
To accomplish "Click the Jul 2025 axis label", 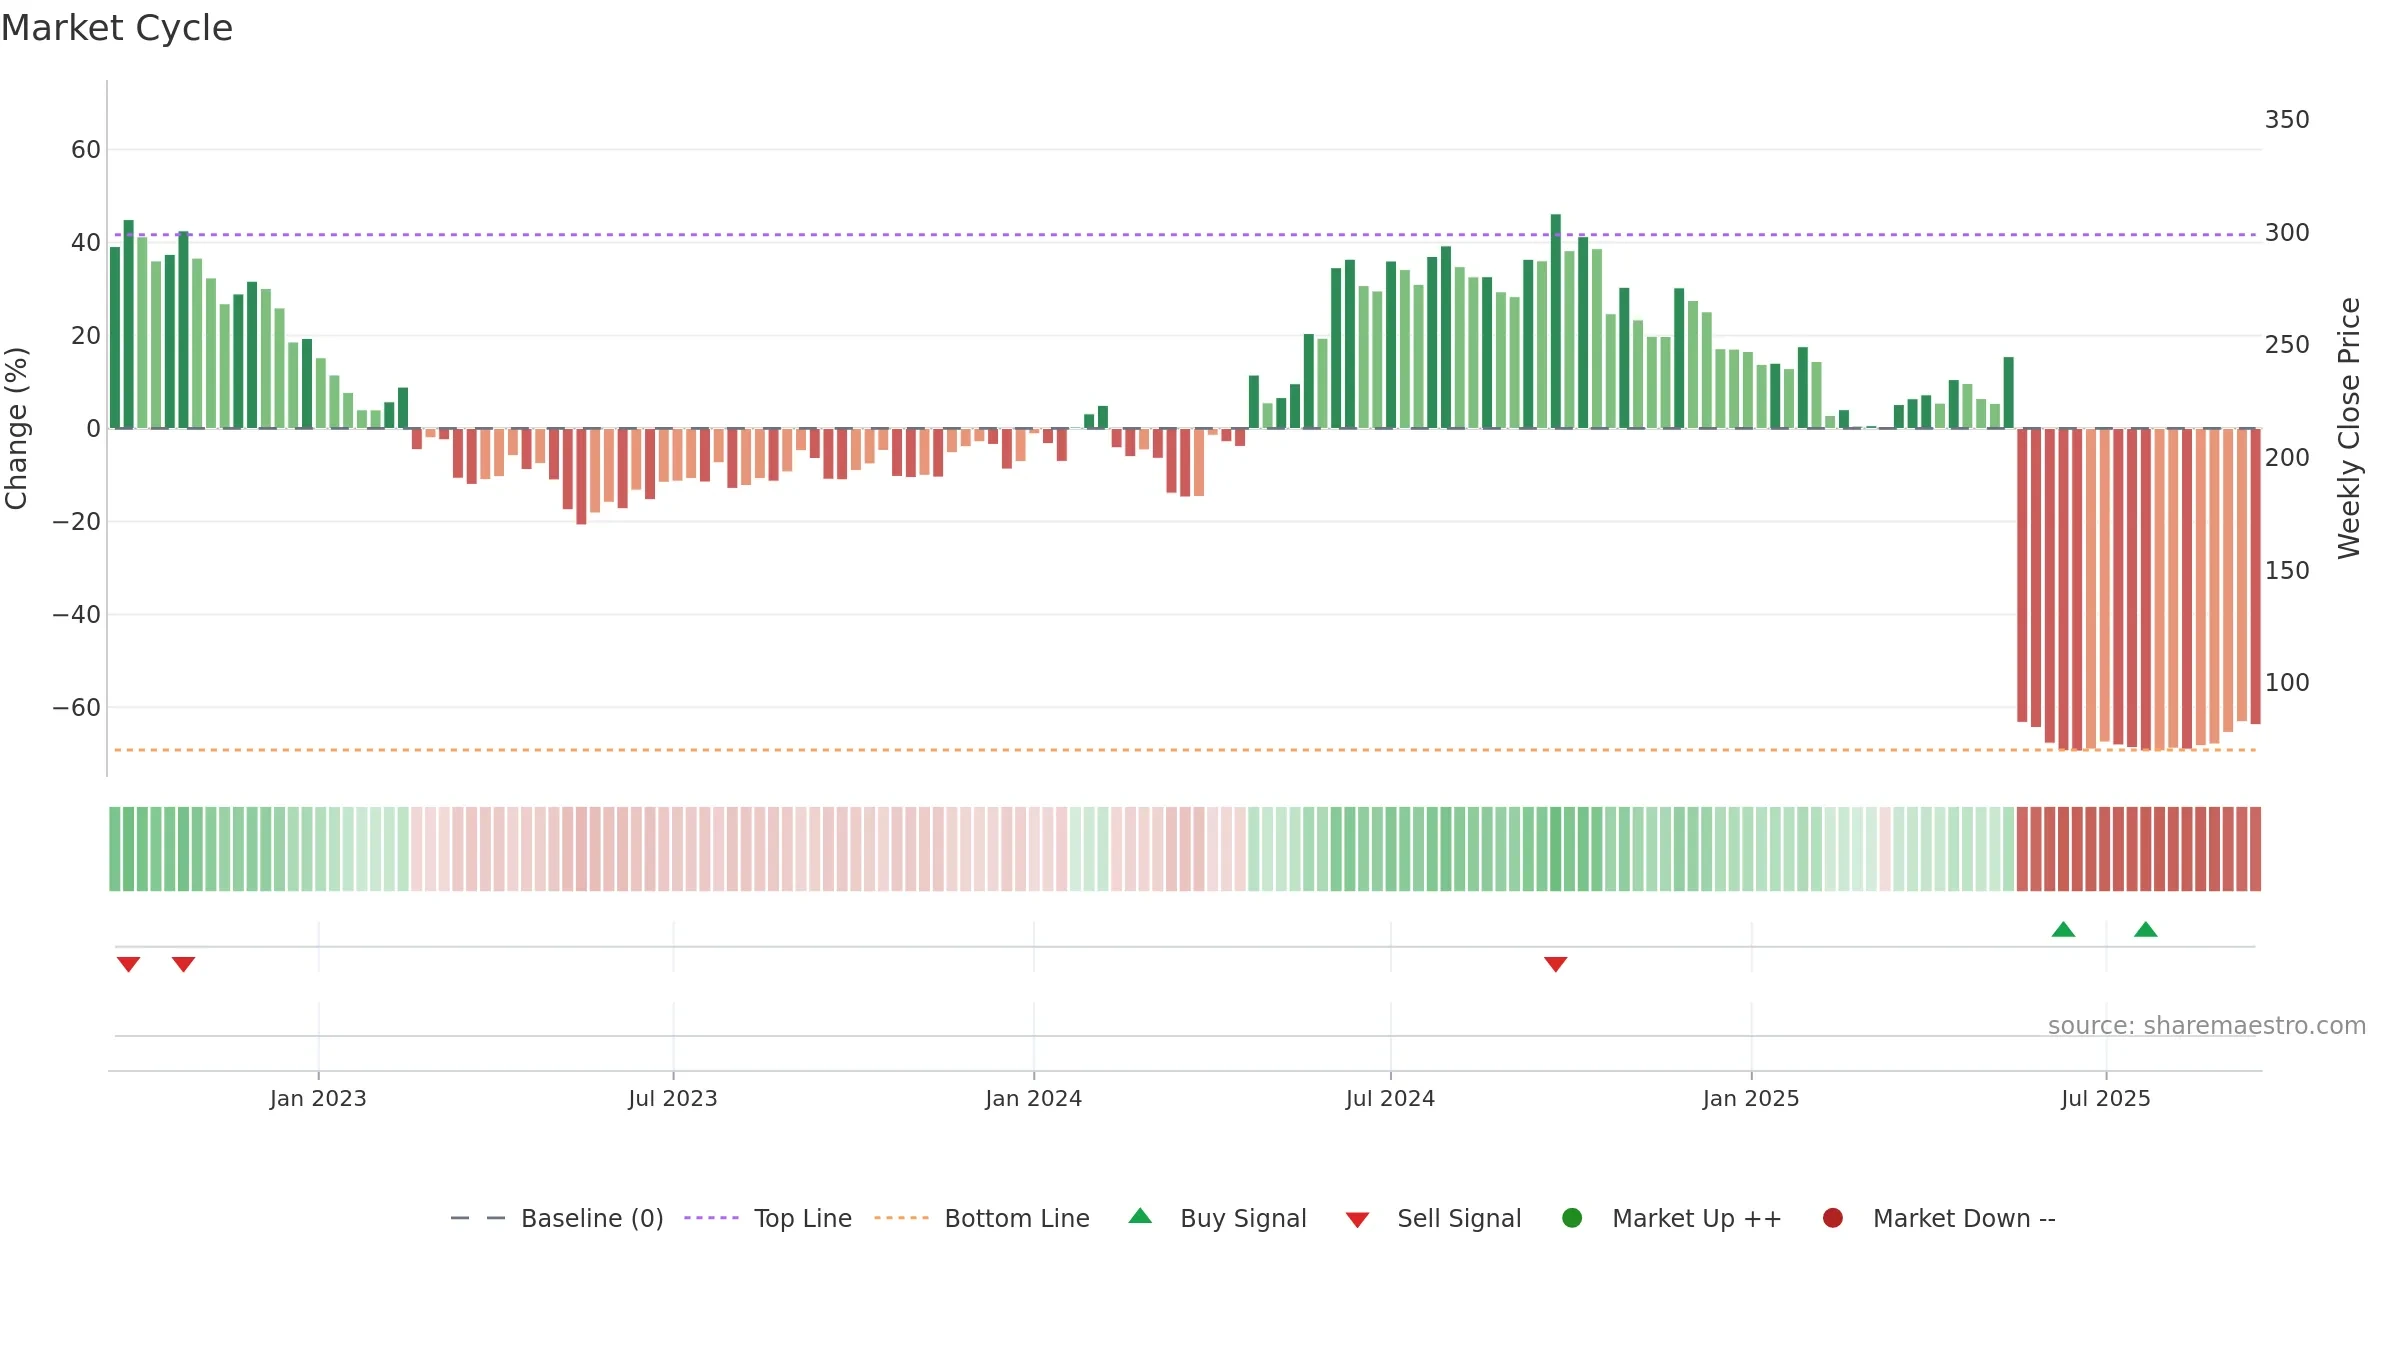I will pos(2106,1099).
